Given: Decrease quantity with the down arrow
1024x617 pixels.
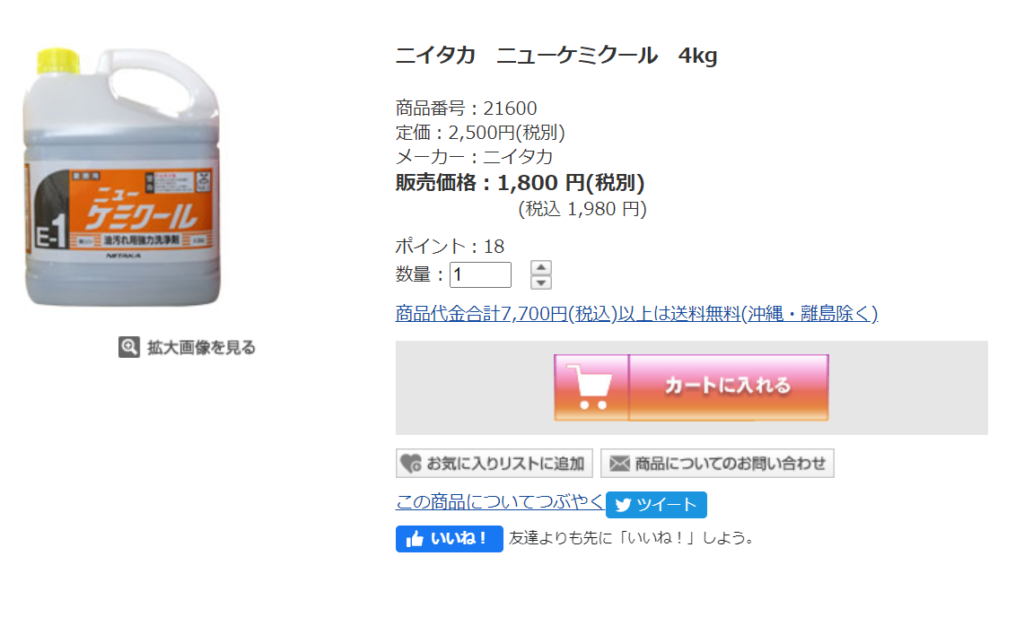Looking at the screenshot, I should (x=541, y=282).
